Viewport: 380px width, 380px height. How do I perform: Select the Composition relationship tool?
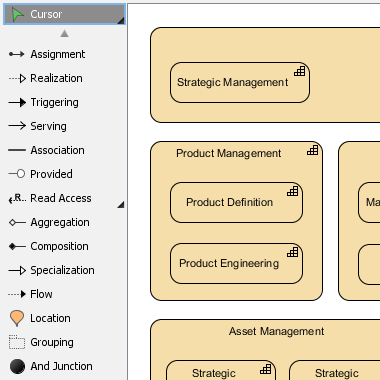point(64,246)
